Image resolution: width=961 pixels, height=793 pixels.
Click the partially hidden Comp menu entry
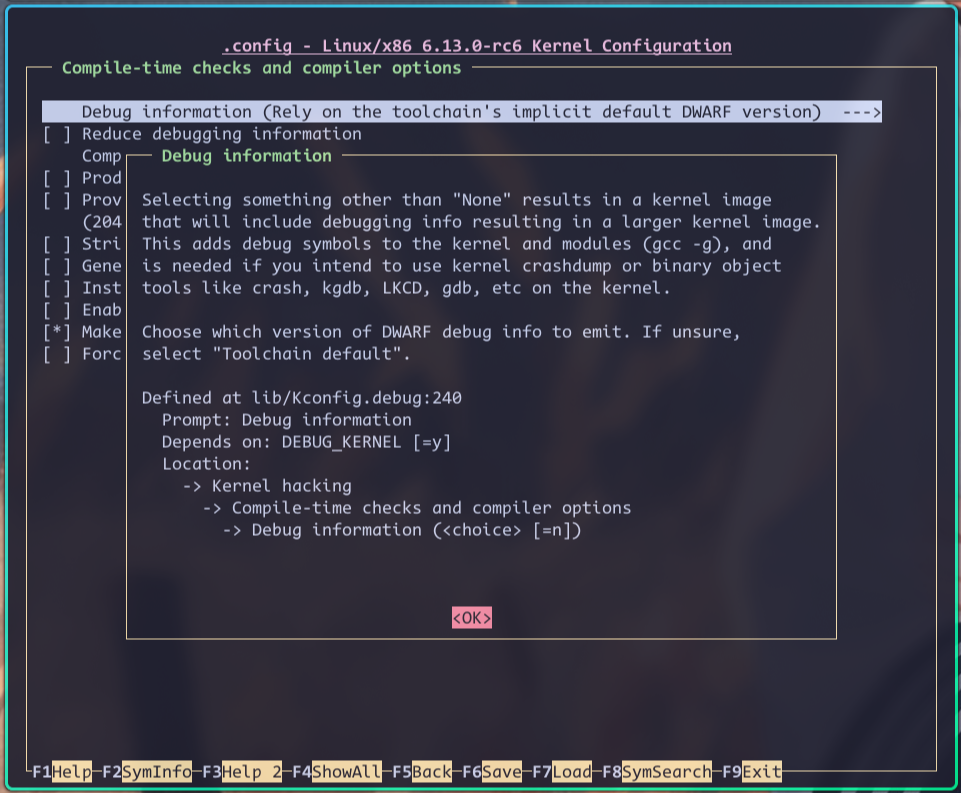pyautogui.click(x=101, y=156)
